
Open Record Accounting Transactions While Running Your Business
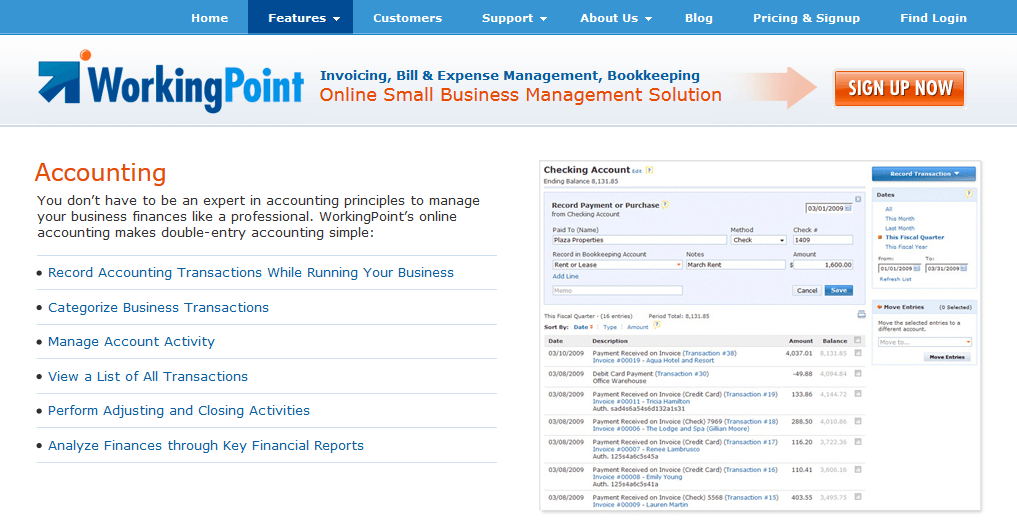click(x=251, y=272)
